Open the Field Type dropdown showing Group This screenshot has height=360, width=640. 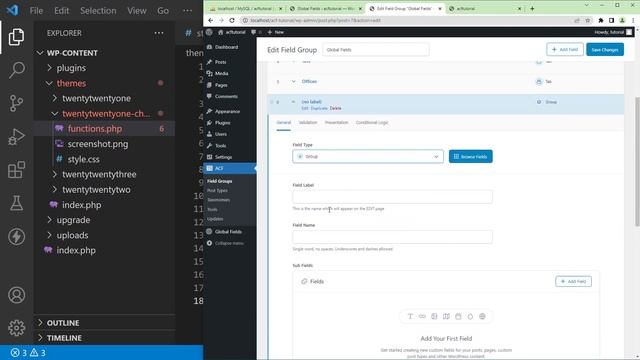click(368, 156)
